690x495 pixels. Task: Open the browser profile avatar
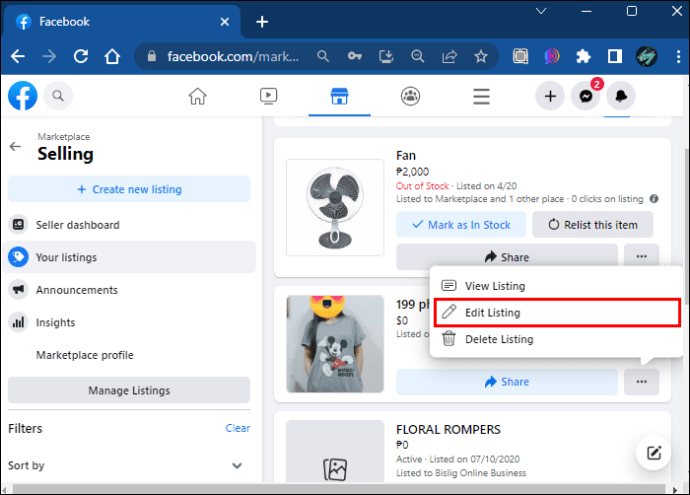[x=646, y=56]
